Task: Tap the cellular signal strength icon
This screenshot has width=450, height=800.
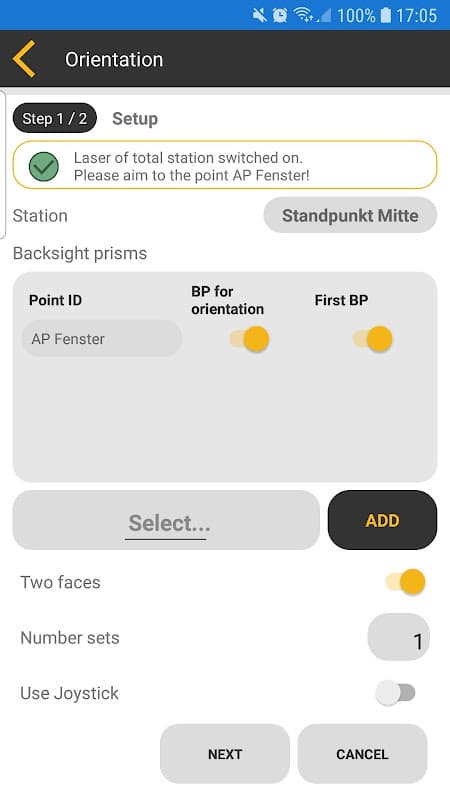Action: coord(323,16)
